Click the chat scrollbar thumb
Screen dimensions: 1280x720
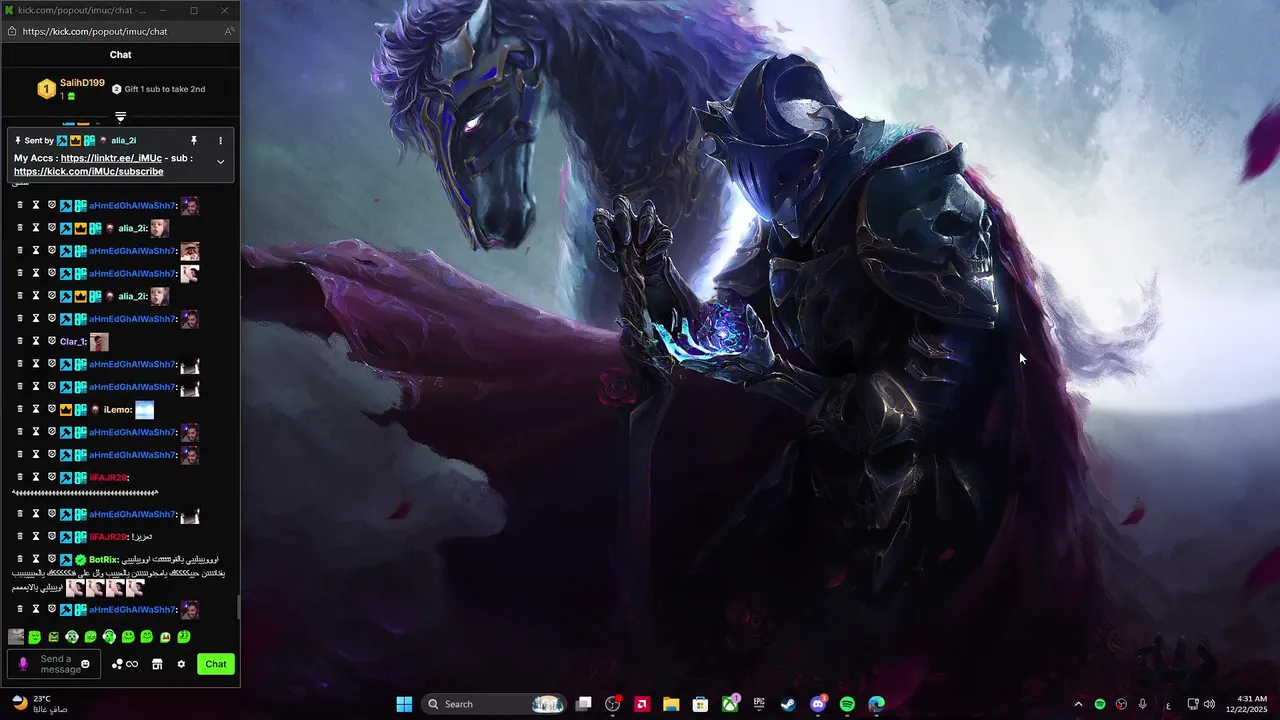[x=238, y=607]
